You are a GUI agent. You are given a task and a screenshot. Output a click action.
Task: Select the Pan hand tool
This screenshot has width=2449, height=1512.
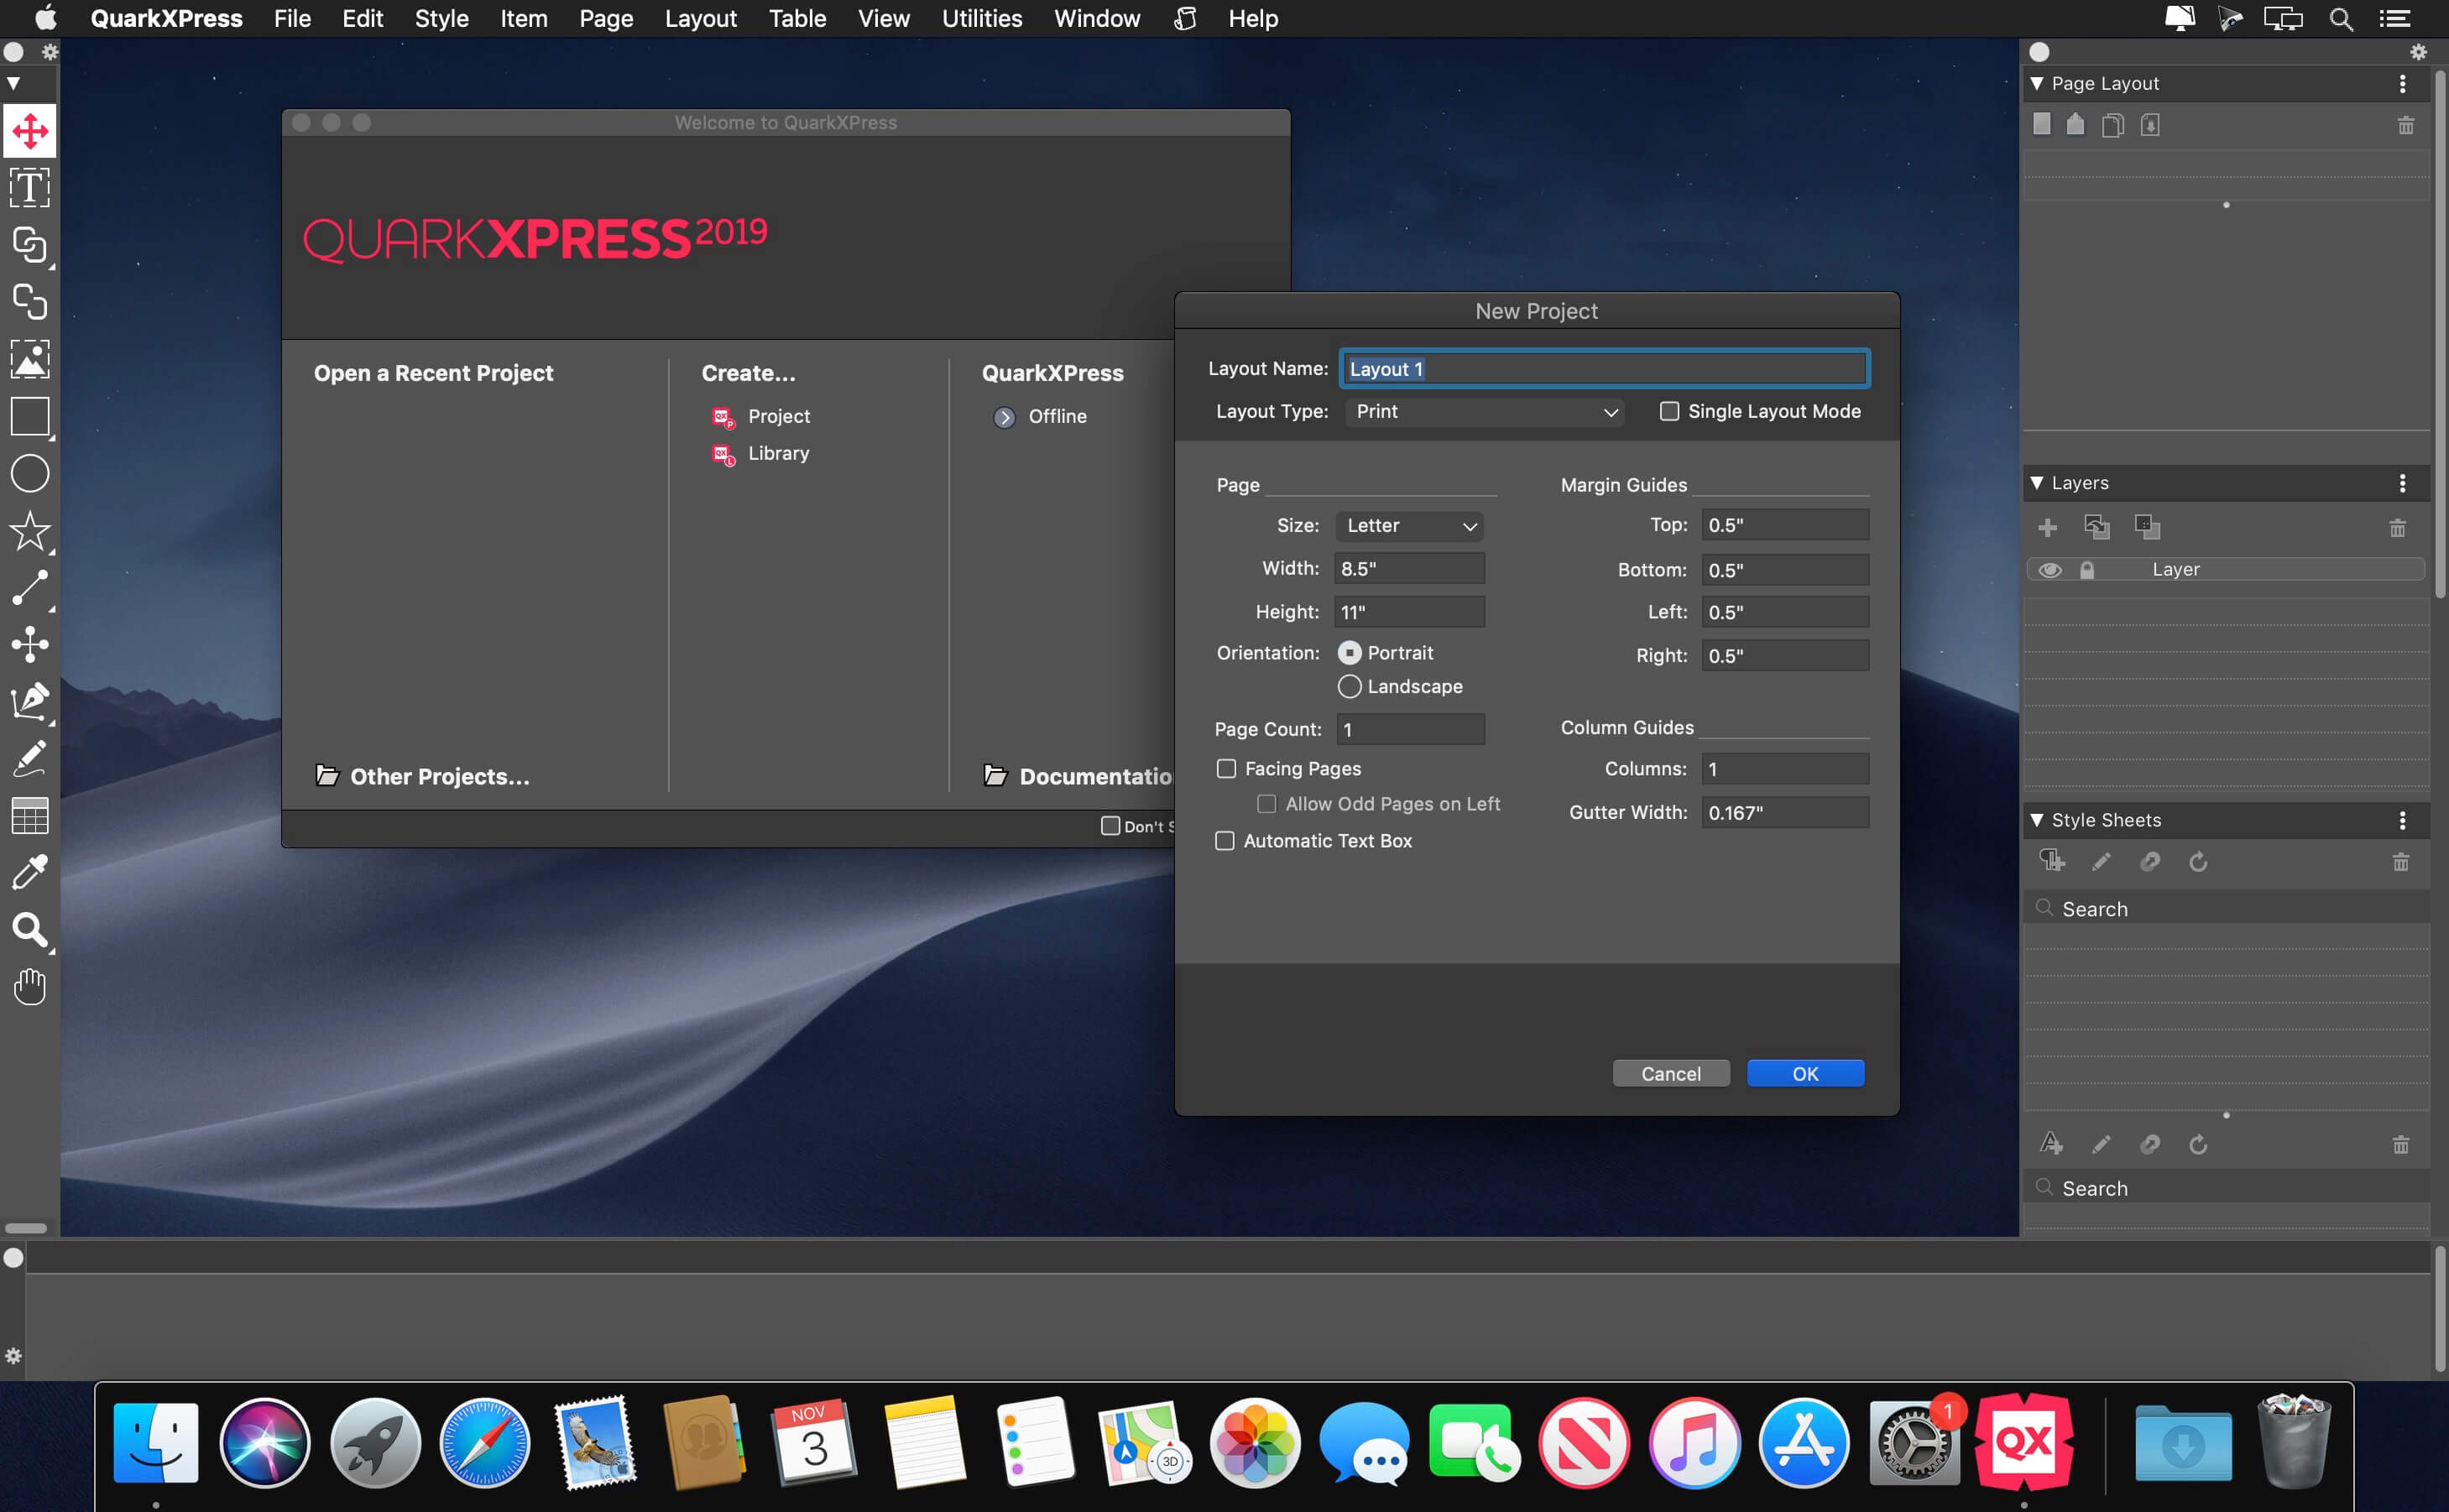coord(30,987)
